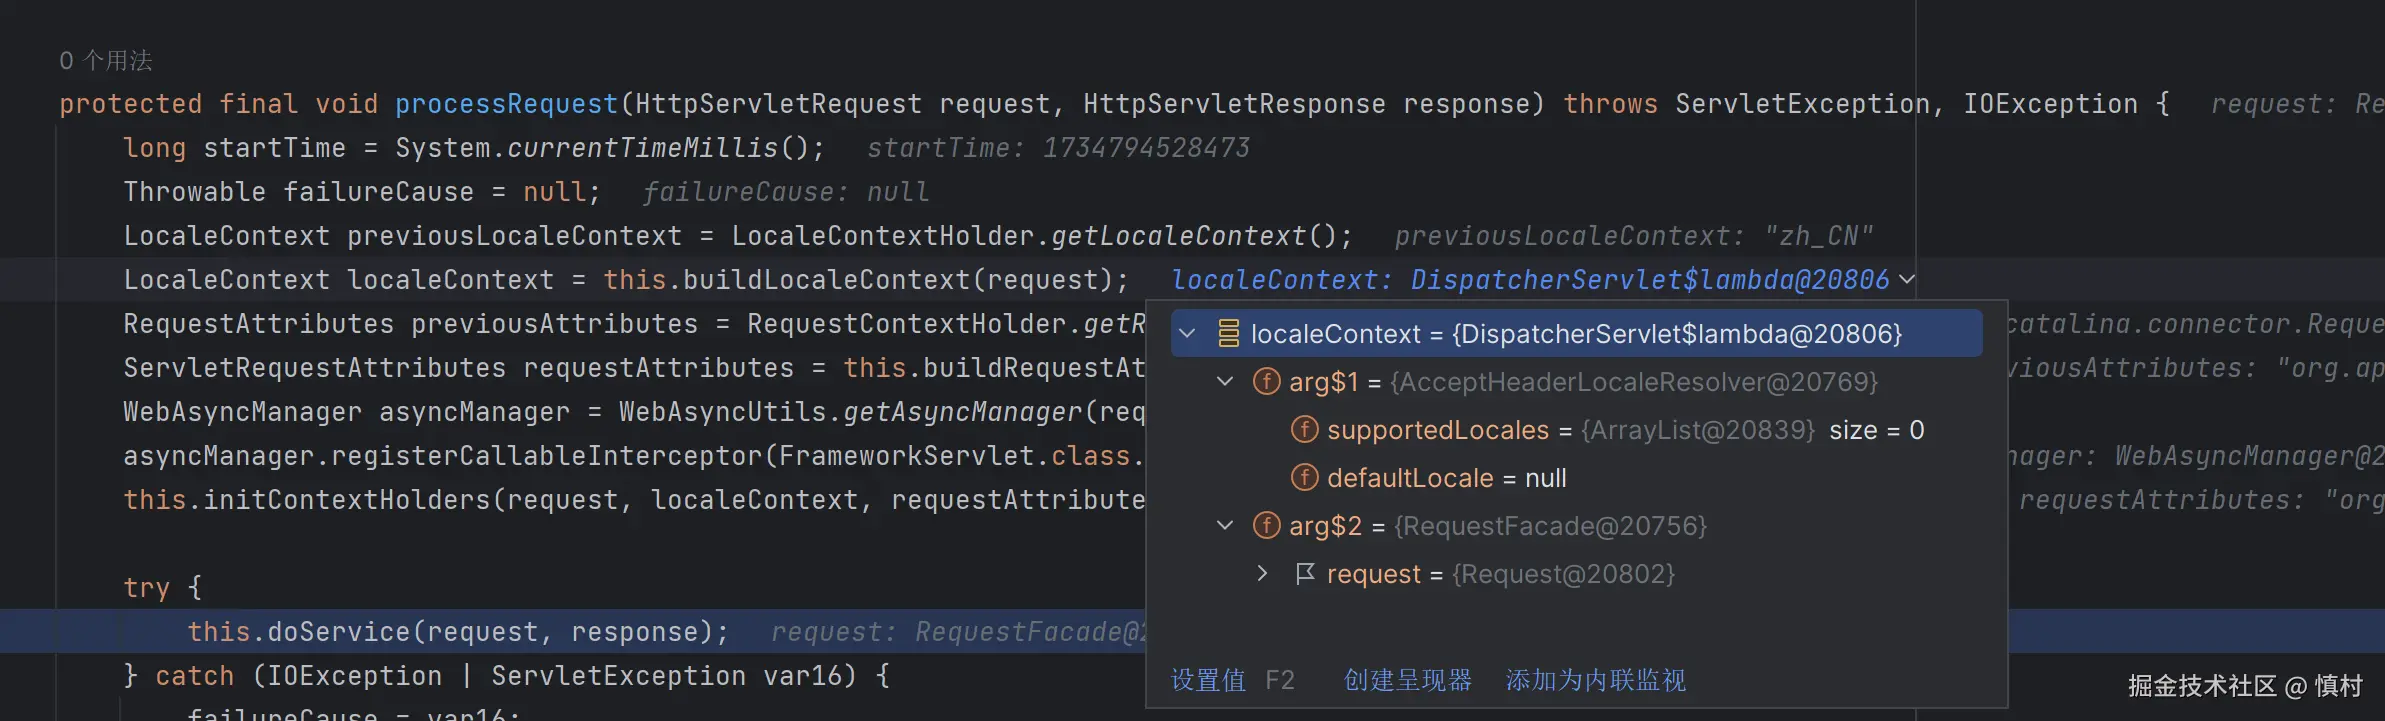Select the supportedLocales tree row
Image resolution: width=2385 pixels, height=721 pixels.
[x=1576, y=430]
